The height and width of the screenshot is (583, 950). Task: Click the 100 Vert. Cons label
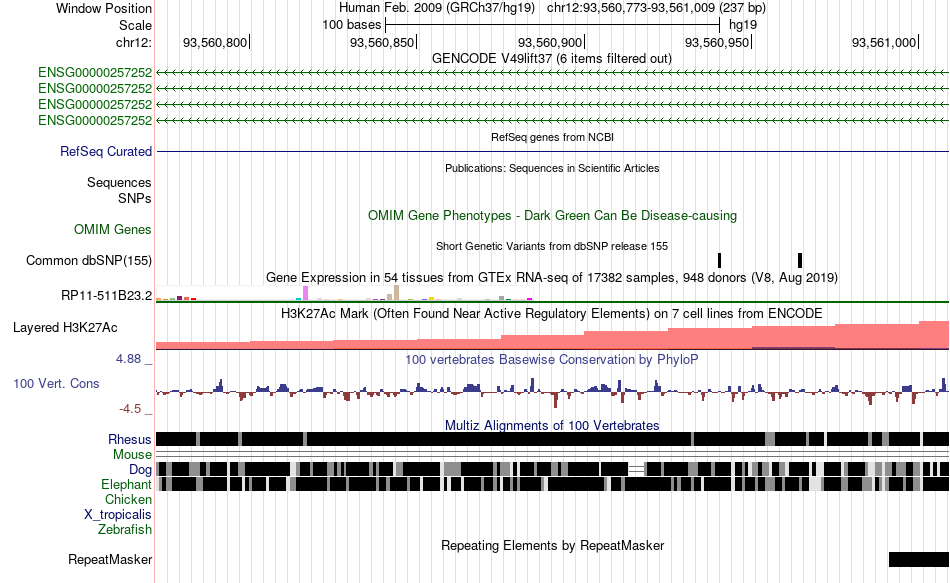(56, 384)
